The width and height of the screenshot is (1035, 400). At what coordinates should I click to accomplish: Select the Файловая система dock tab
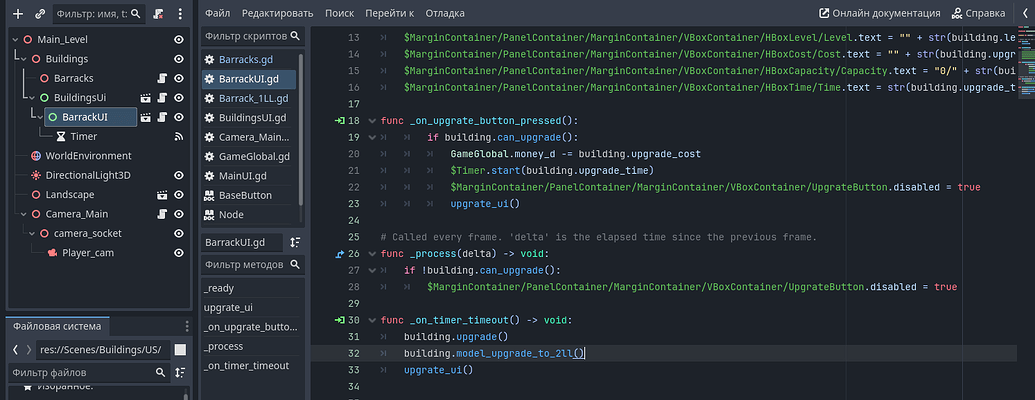point(57,326)
